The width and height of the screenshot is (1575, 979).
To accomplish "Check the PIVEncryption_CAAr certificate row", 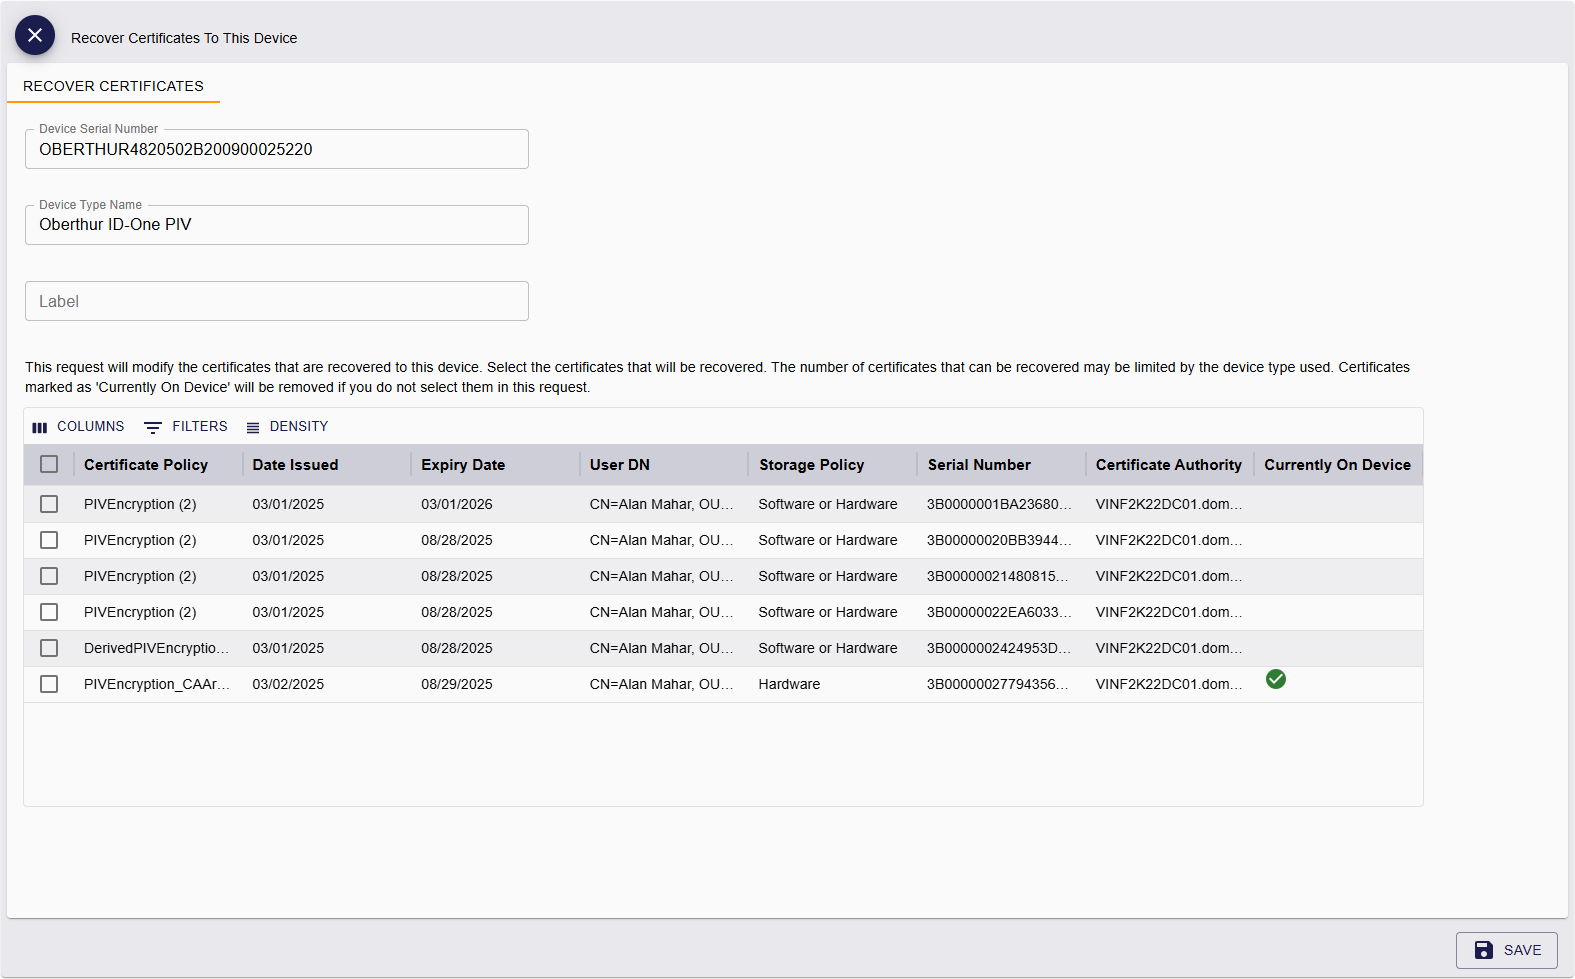I will pos(49,684).
